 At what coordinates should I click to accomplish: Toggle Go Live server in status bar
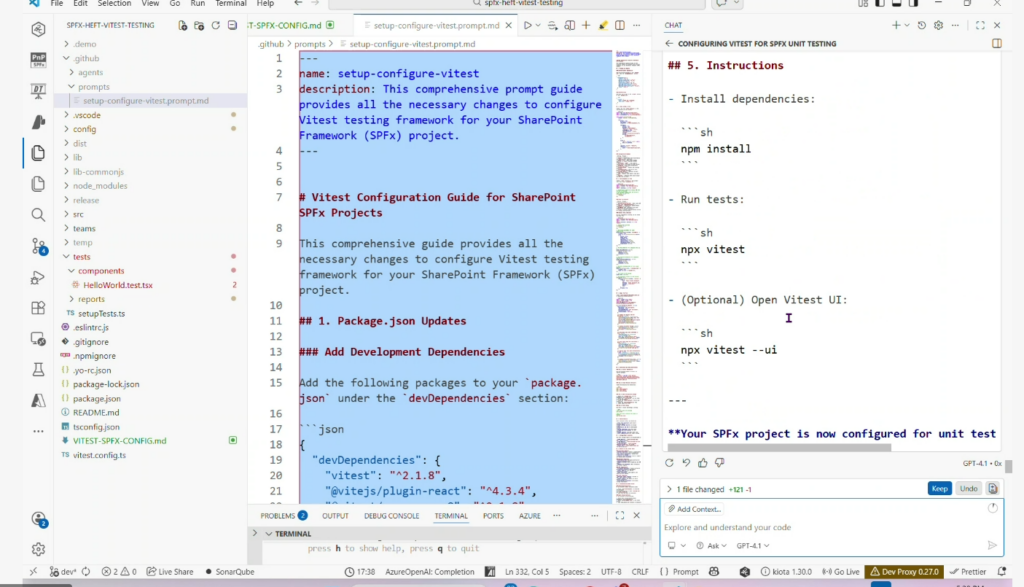click(x=840, y=572)
